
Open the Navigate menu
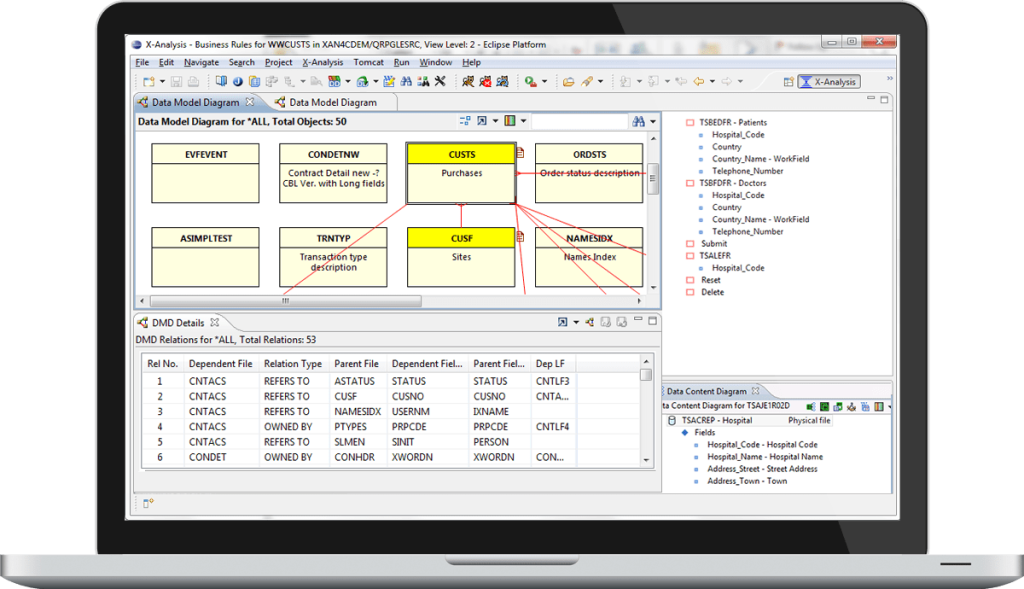click(201, 62)
